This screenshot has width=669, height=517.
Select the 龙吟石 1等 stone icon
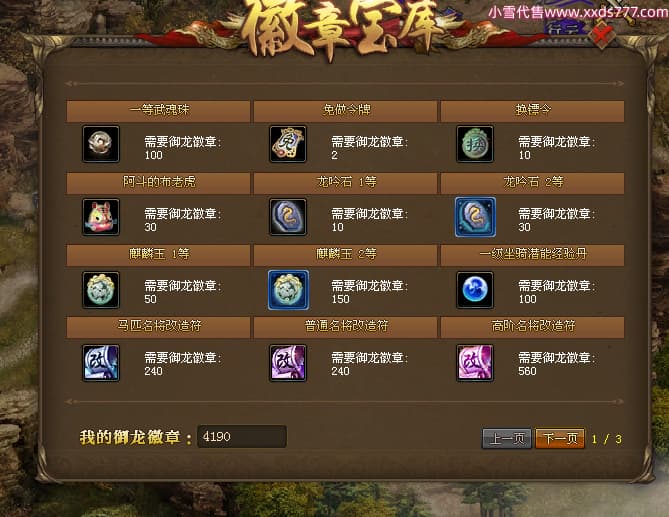tap(288, 217)
